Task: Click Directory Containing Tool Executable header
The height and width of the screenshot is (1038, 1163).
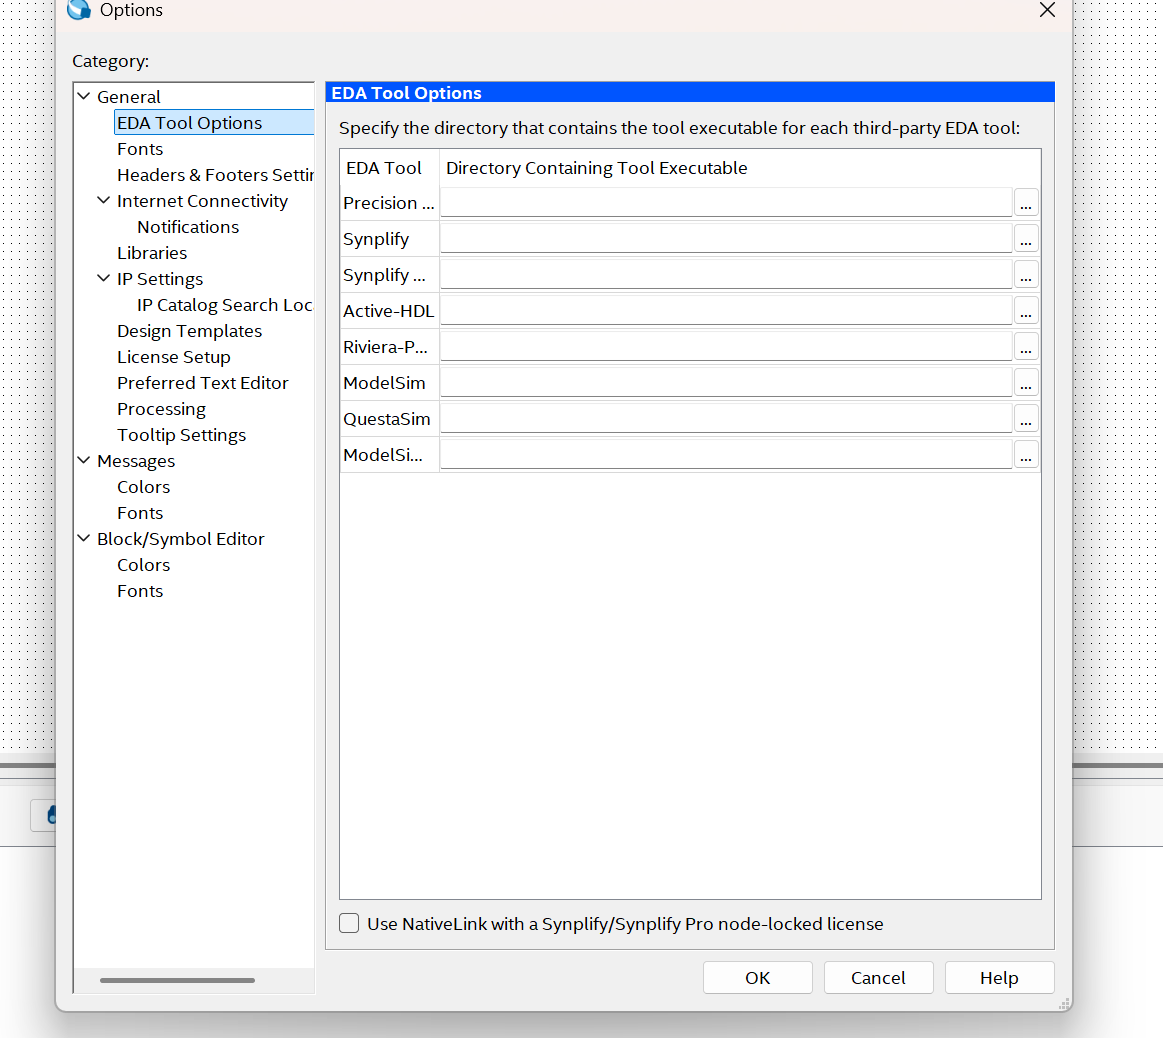Action: pos(739,168)
